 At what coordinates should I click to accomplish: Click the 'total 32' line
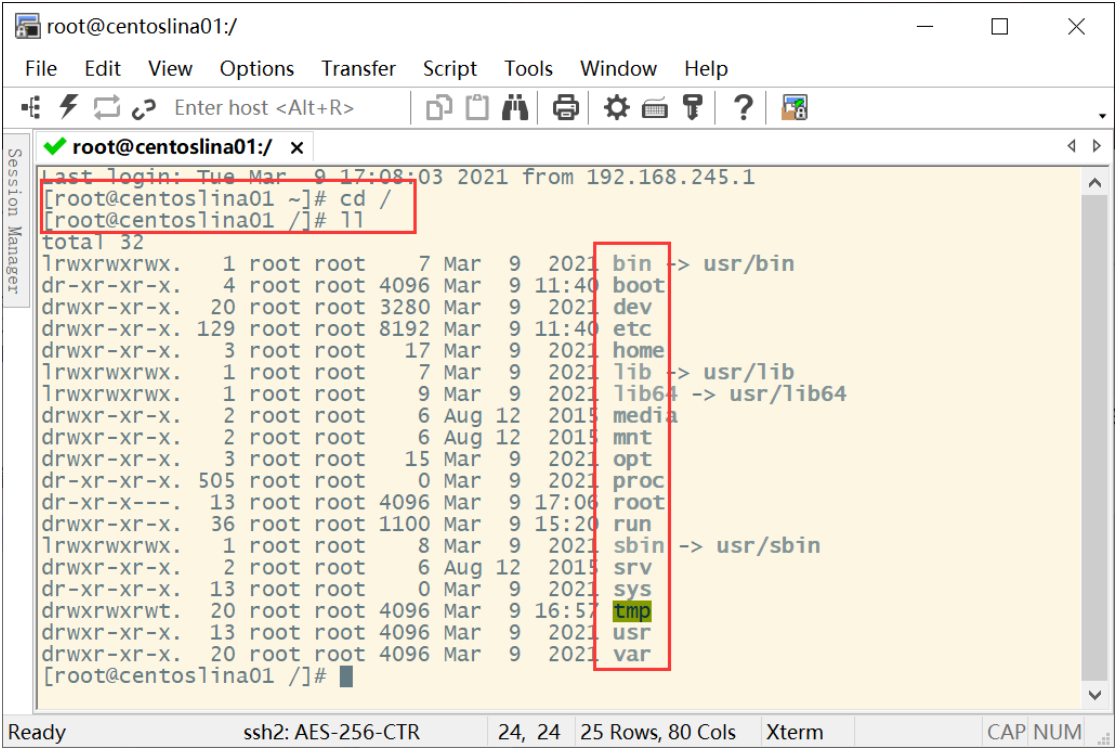pos(93,242)
